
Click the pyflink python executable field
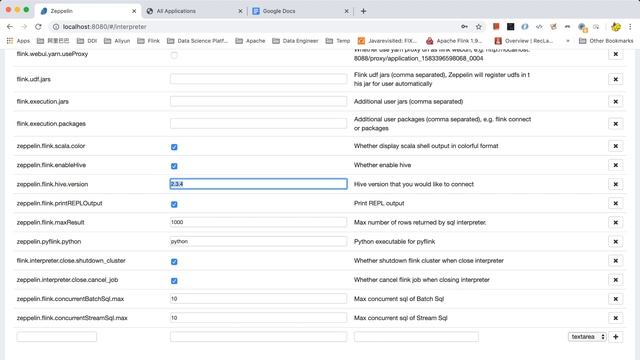click(x=258, y=241)
